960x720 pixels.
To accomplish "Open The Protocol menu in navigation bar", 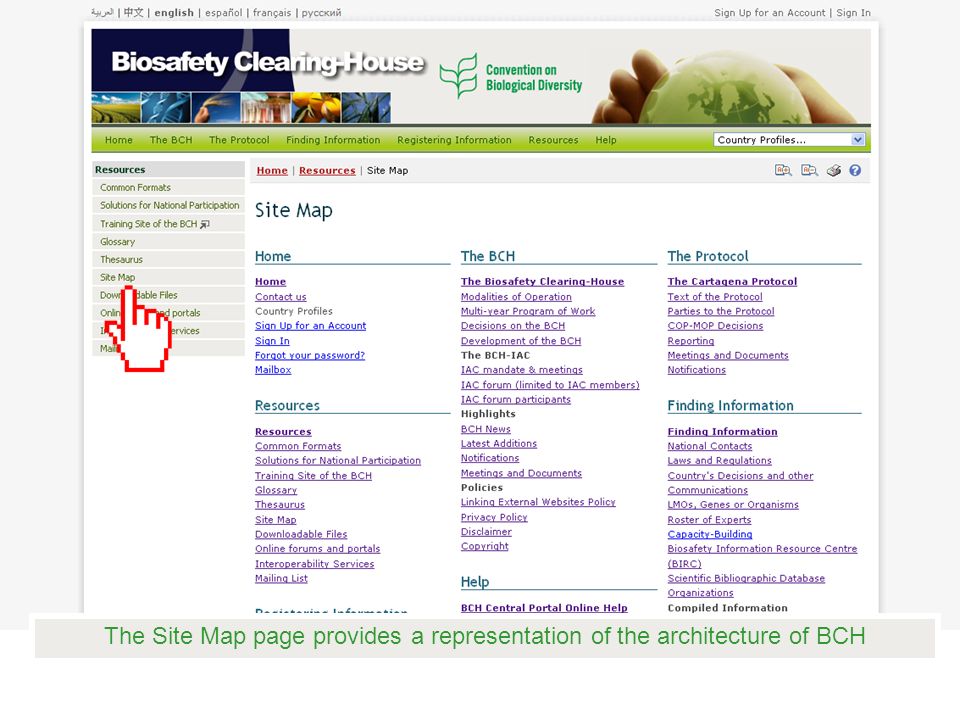I will [239, 140].
